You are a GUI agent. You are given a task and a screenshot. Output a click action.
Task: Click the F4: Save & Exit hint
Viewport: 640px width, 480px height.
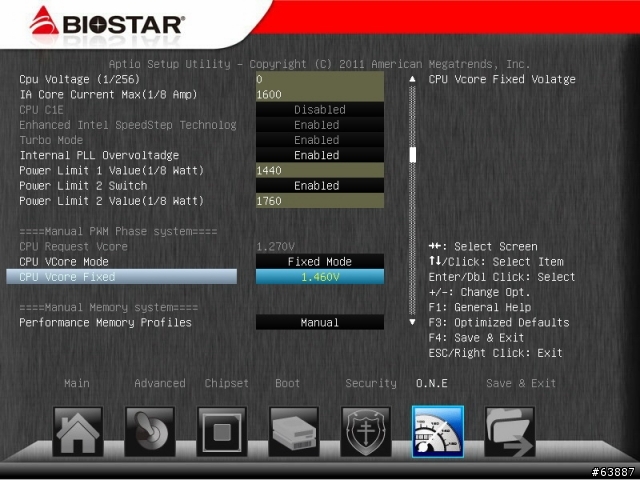(476, 338)
